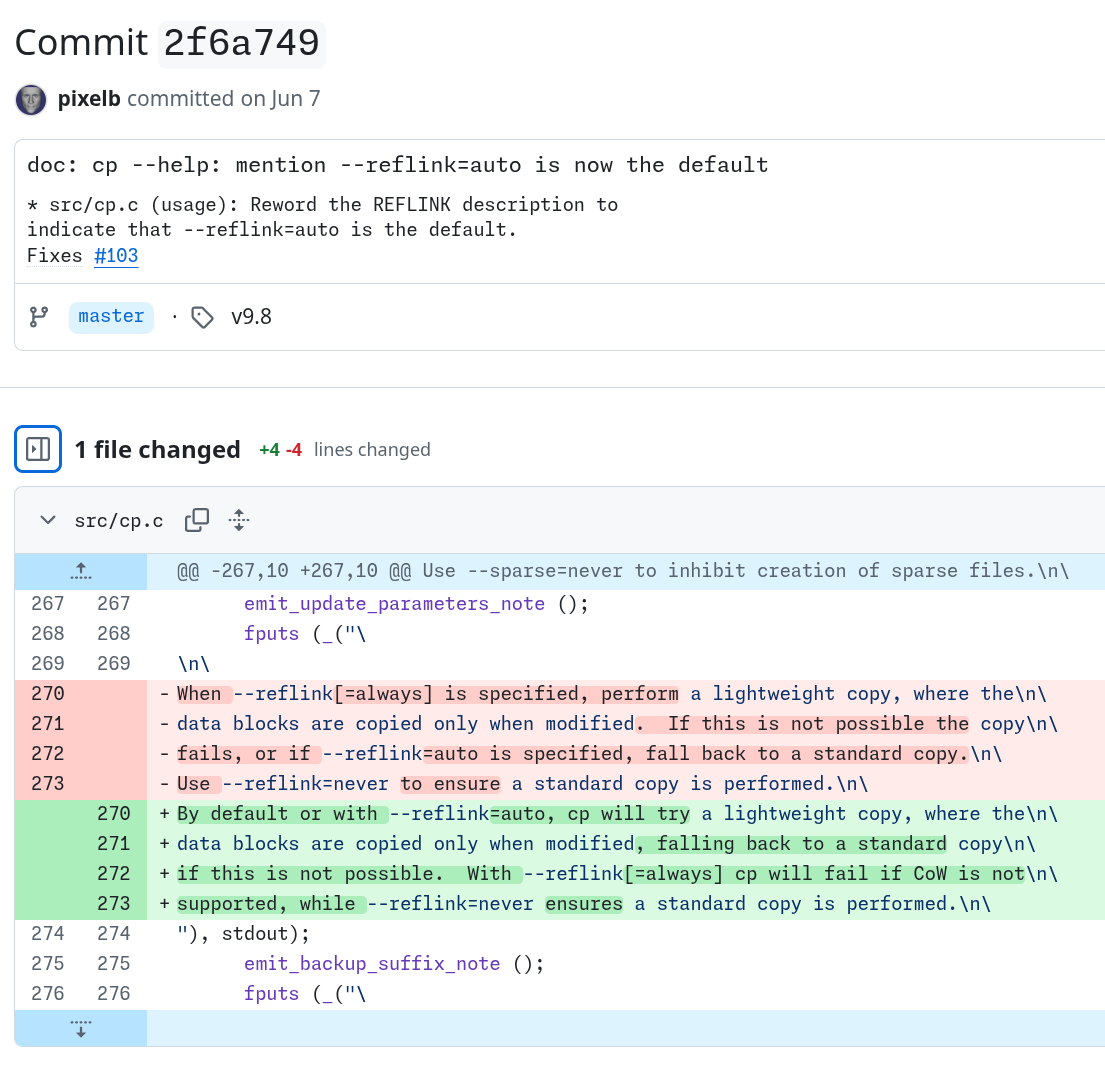Expand hidden lines above line 267
This screenshot has height=1068, width=1105.
(81, 571)
